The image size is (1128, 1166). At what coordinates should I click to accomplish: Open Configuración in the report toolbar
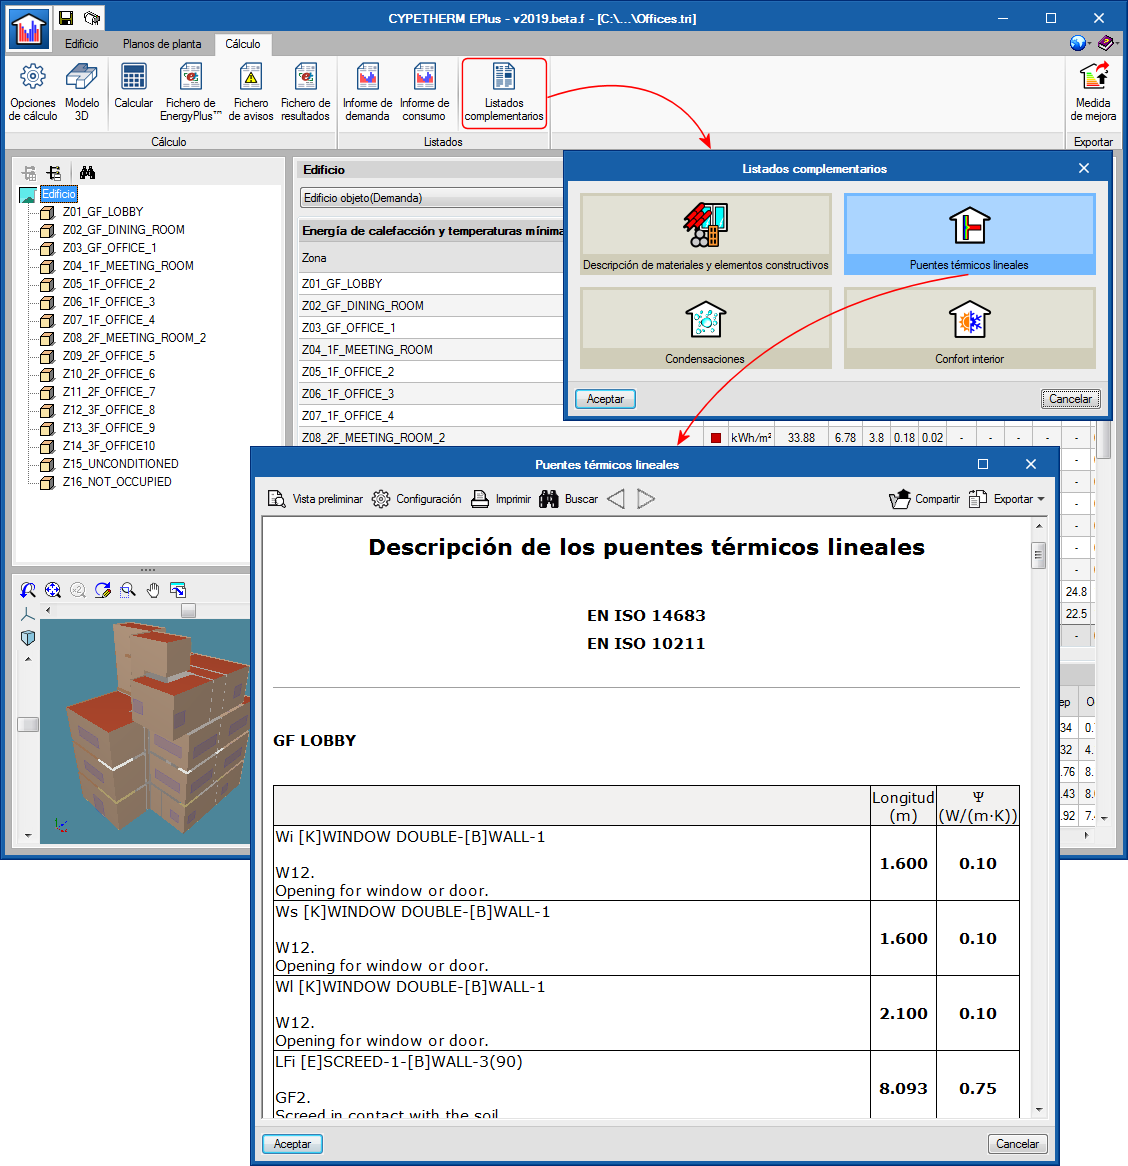(417, 499)
